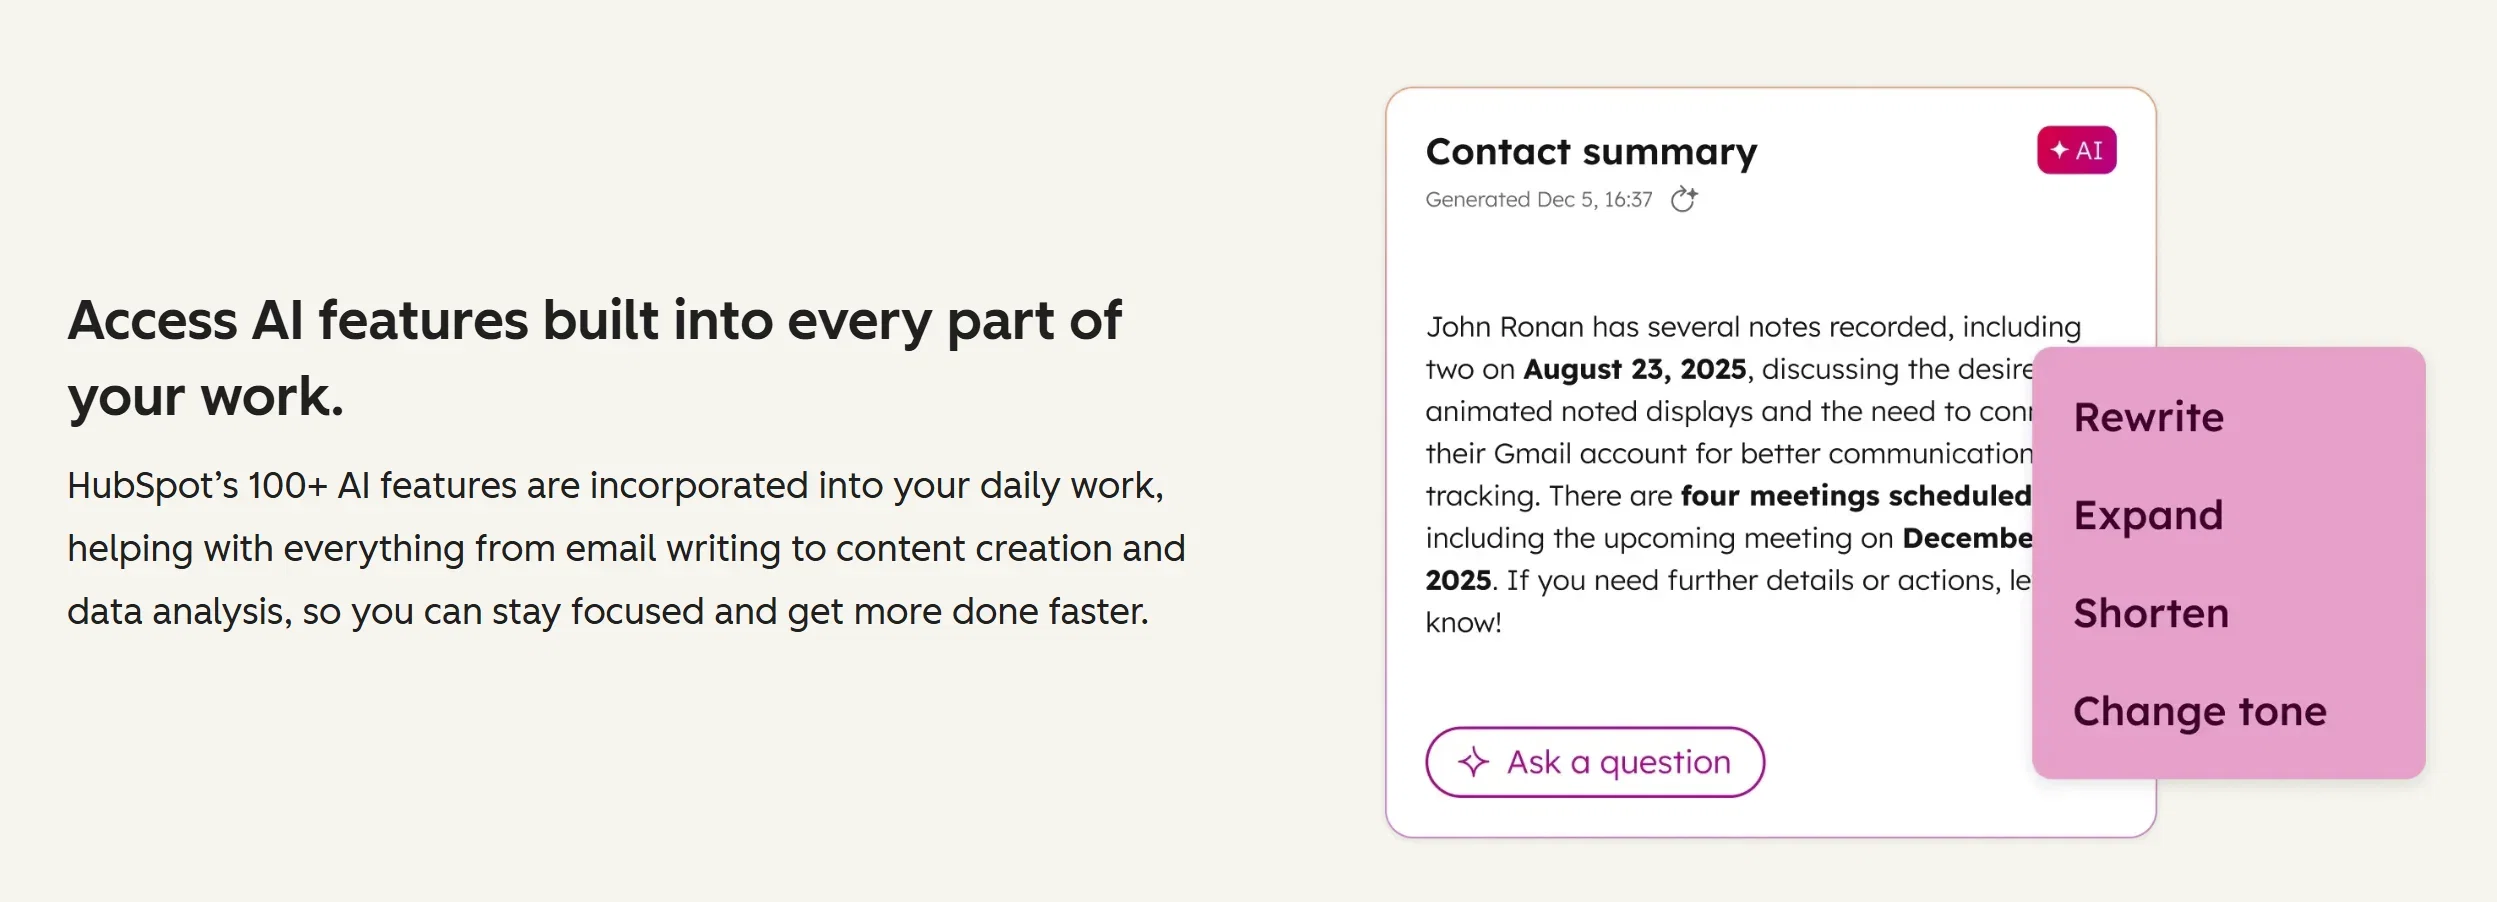2497x902 pixels.
Task: Click the bold 2025 text in summary
Action: (x=1458, y=580)
